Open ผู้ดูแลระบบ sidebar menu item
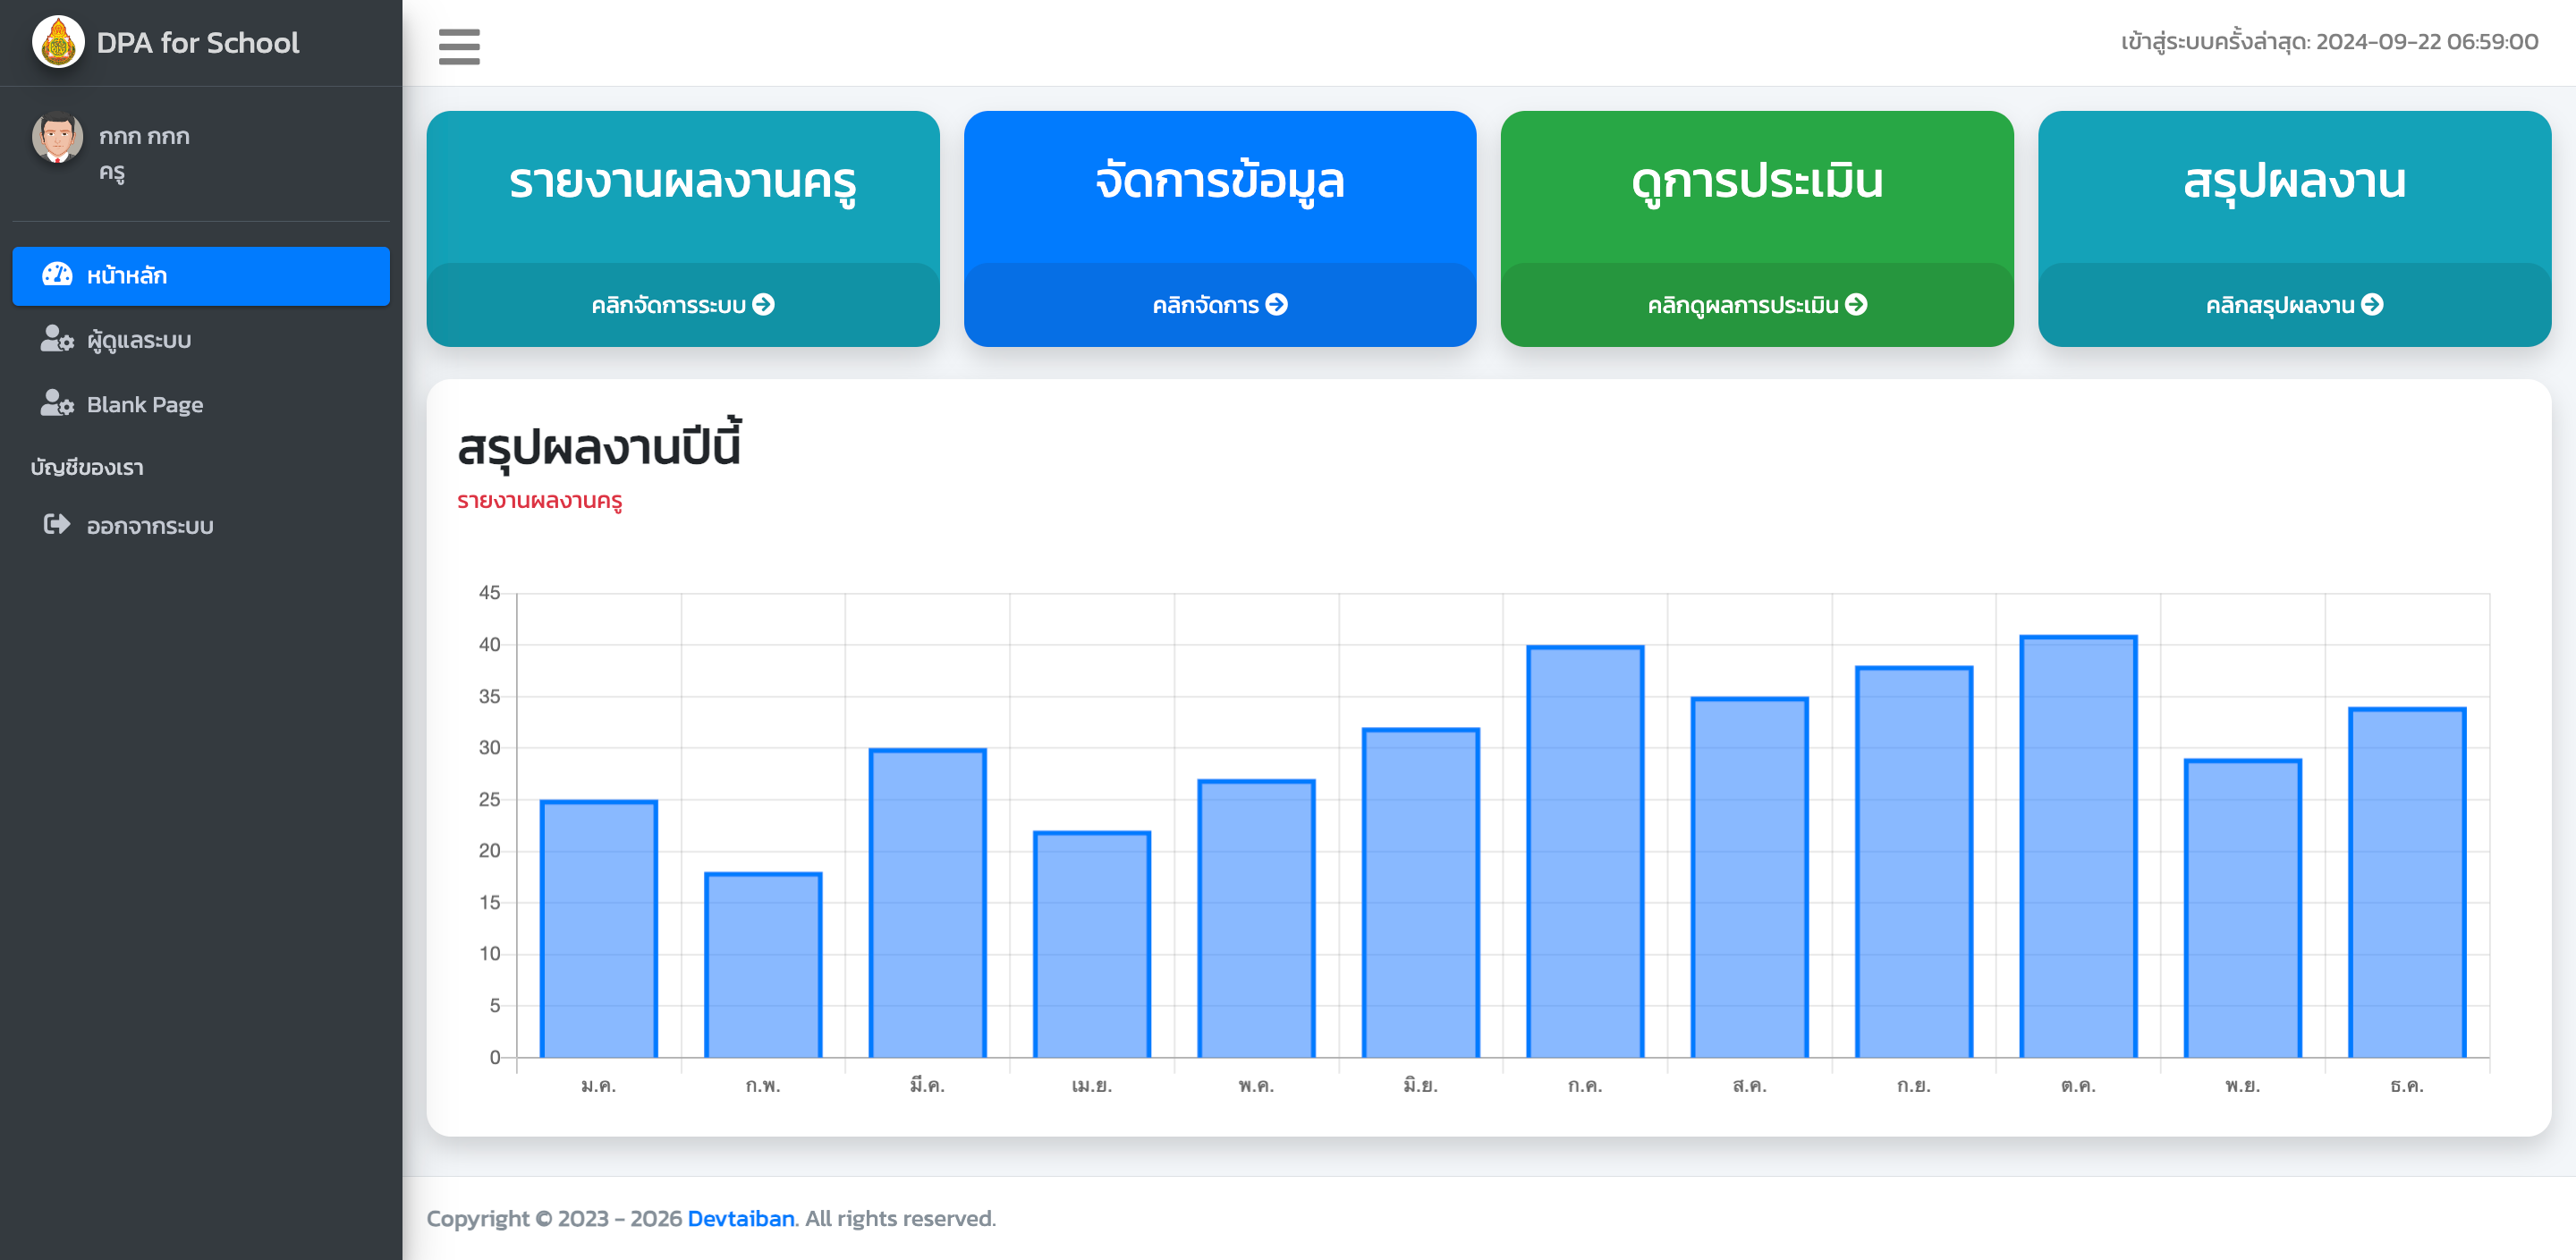The width and height of the screenshot is (2576, 1260). (138, 340)
